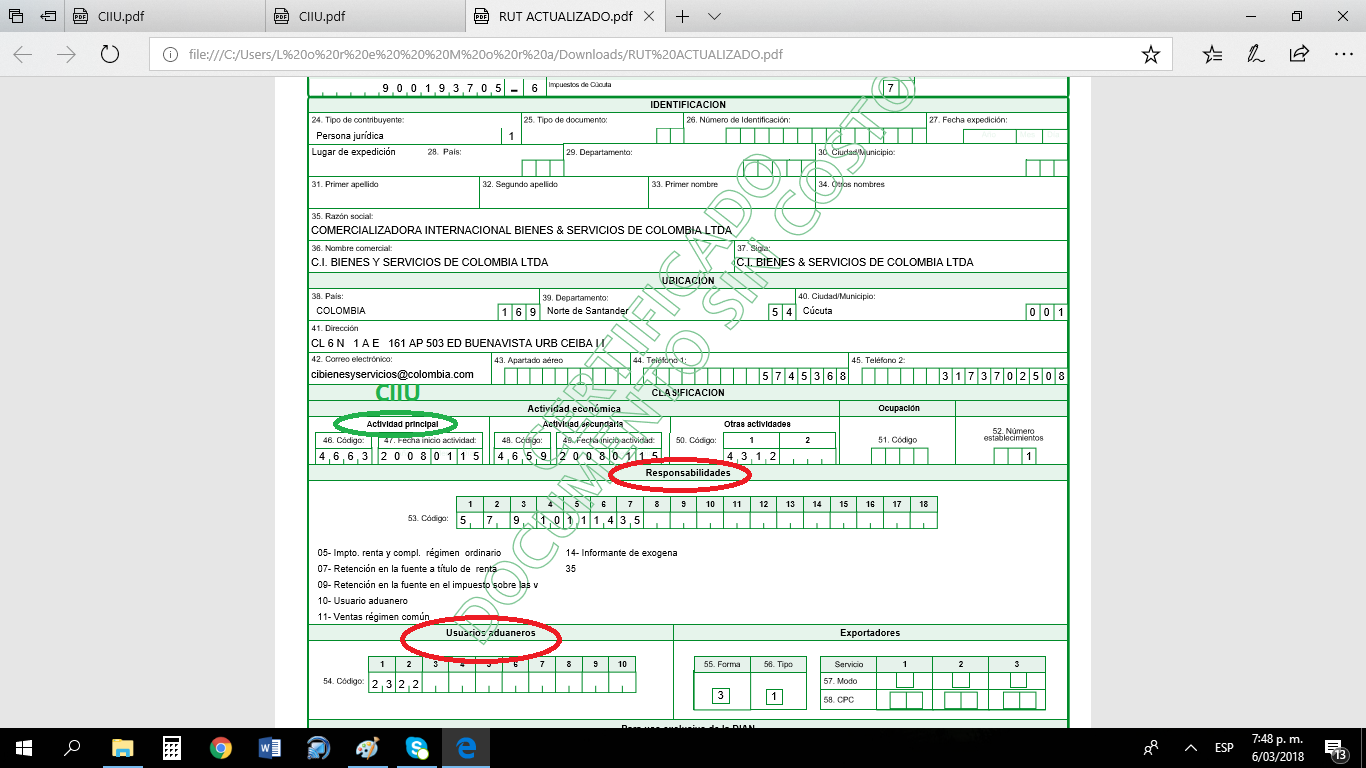Close the RUT ACTUALIZADO.pdf tab
This screenshot has height=768, width=1366.
pyautogui.click(x=649, y=16)
